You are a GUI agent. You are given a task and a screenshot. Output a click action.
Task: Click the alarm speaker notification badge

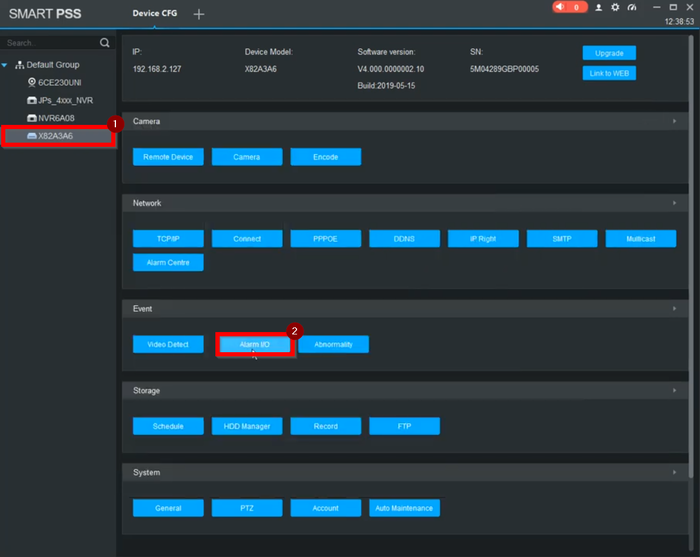tap(570, 7)
